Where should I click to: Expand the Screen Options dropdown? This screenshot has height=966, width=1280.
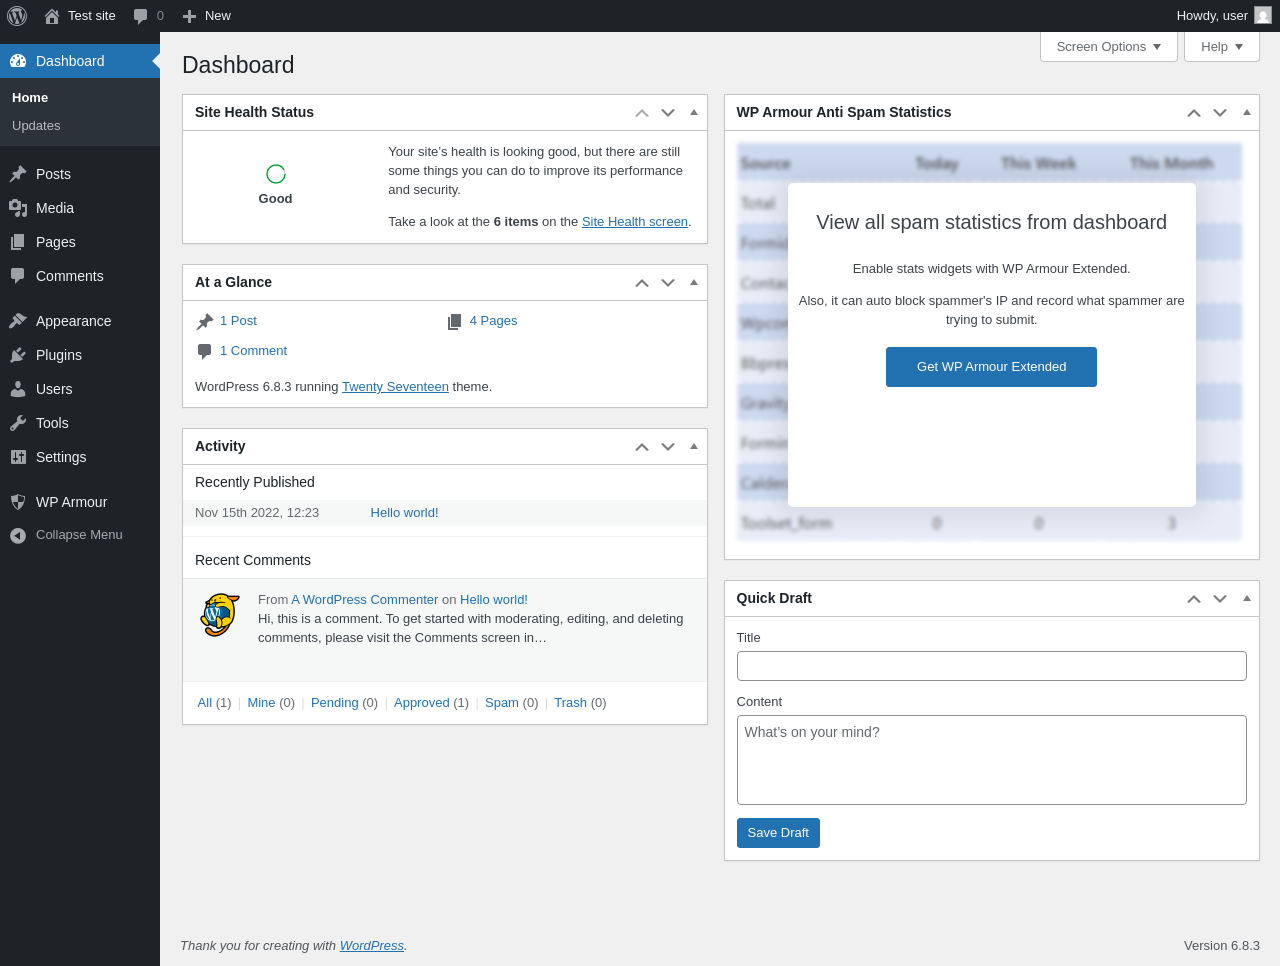tap(1108, 47)
